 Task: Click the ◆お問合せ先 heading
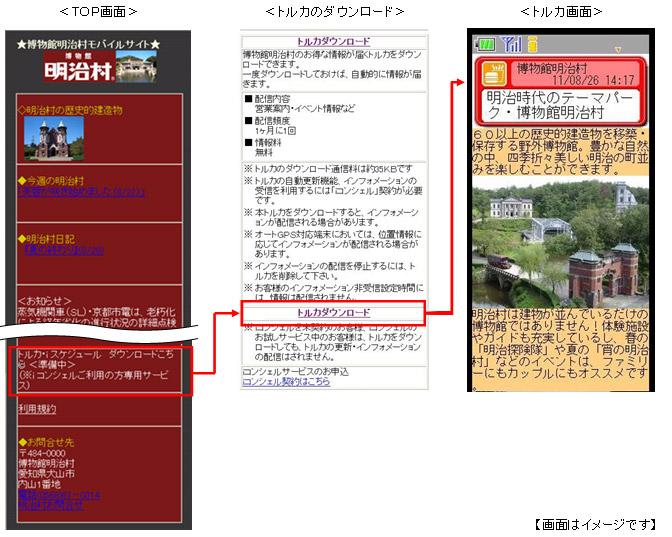[x=46, y=442]
